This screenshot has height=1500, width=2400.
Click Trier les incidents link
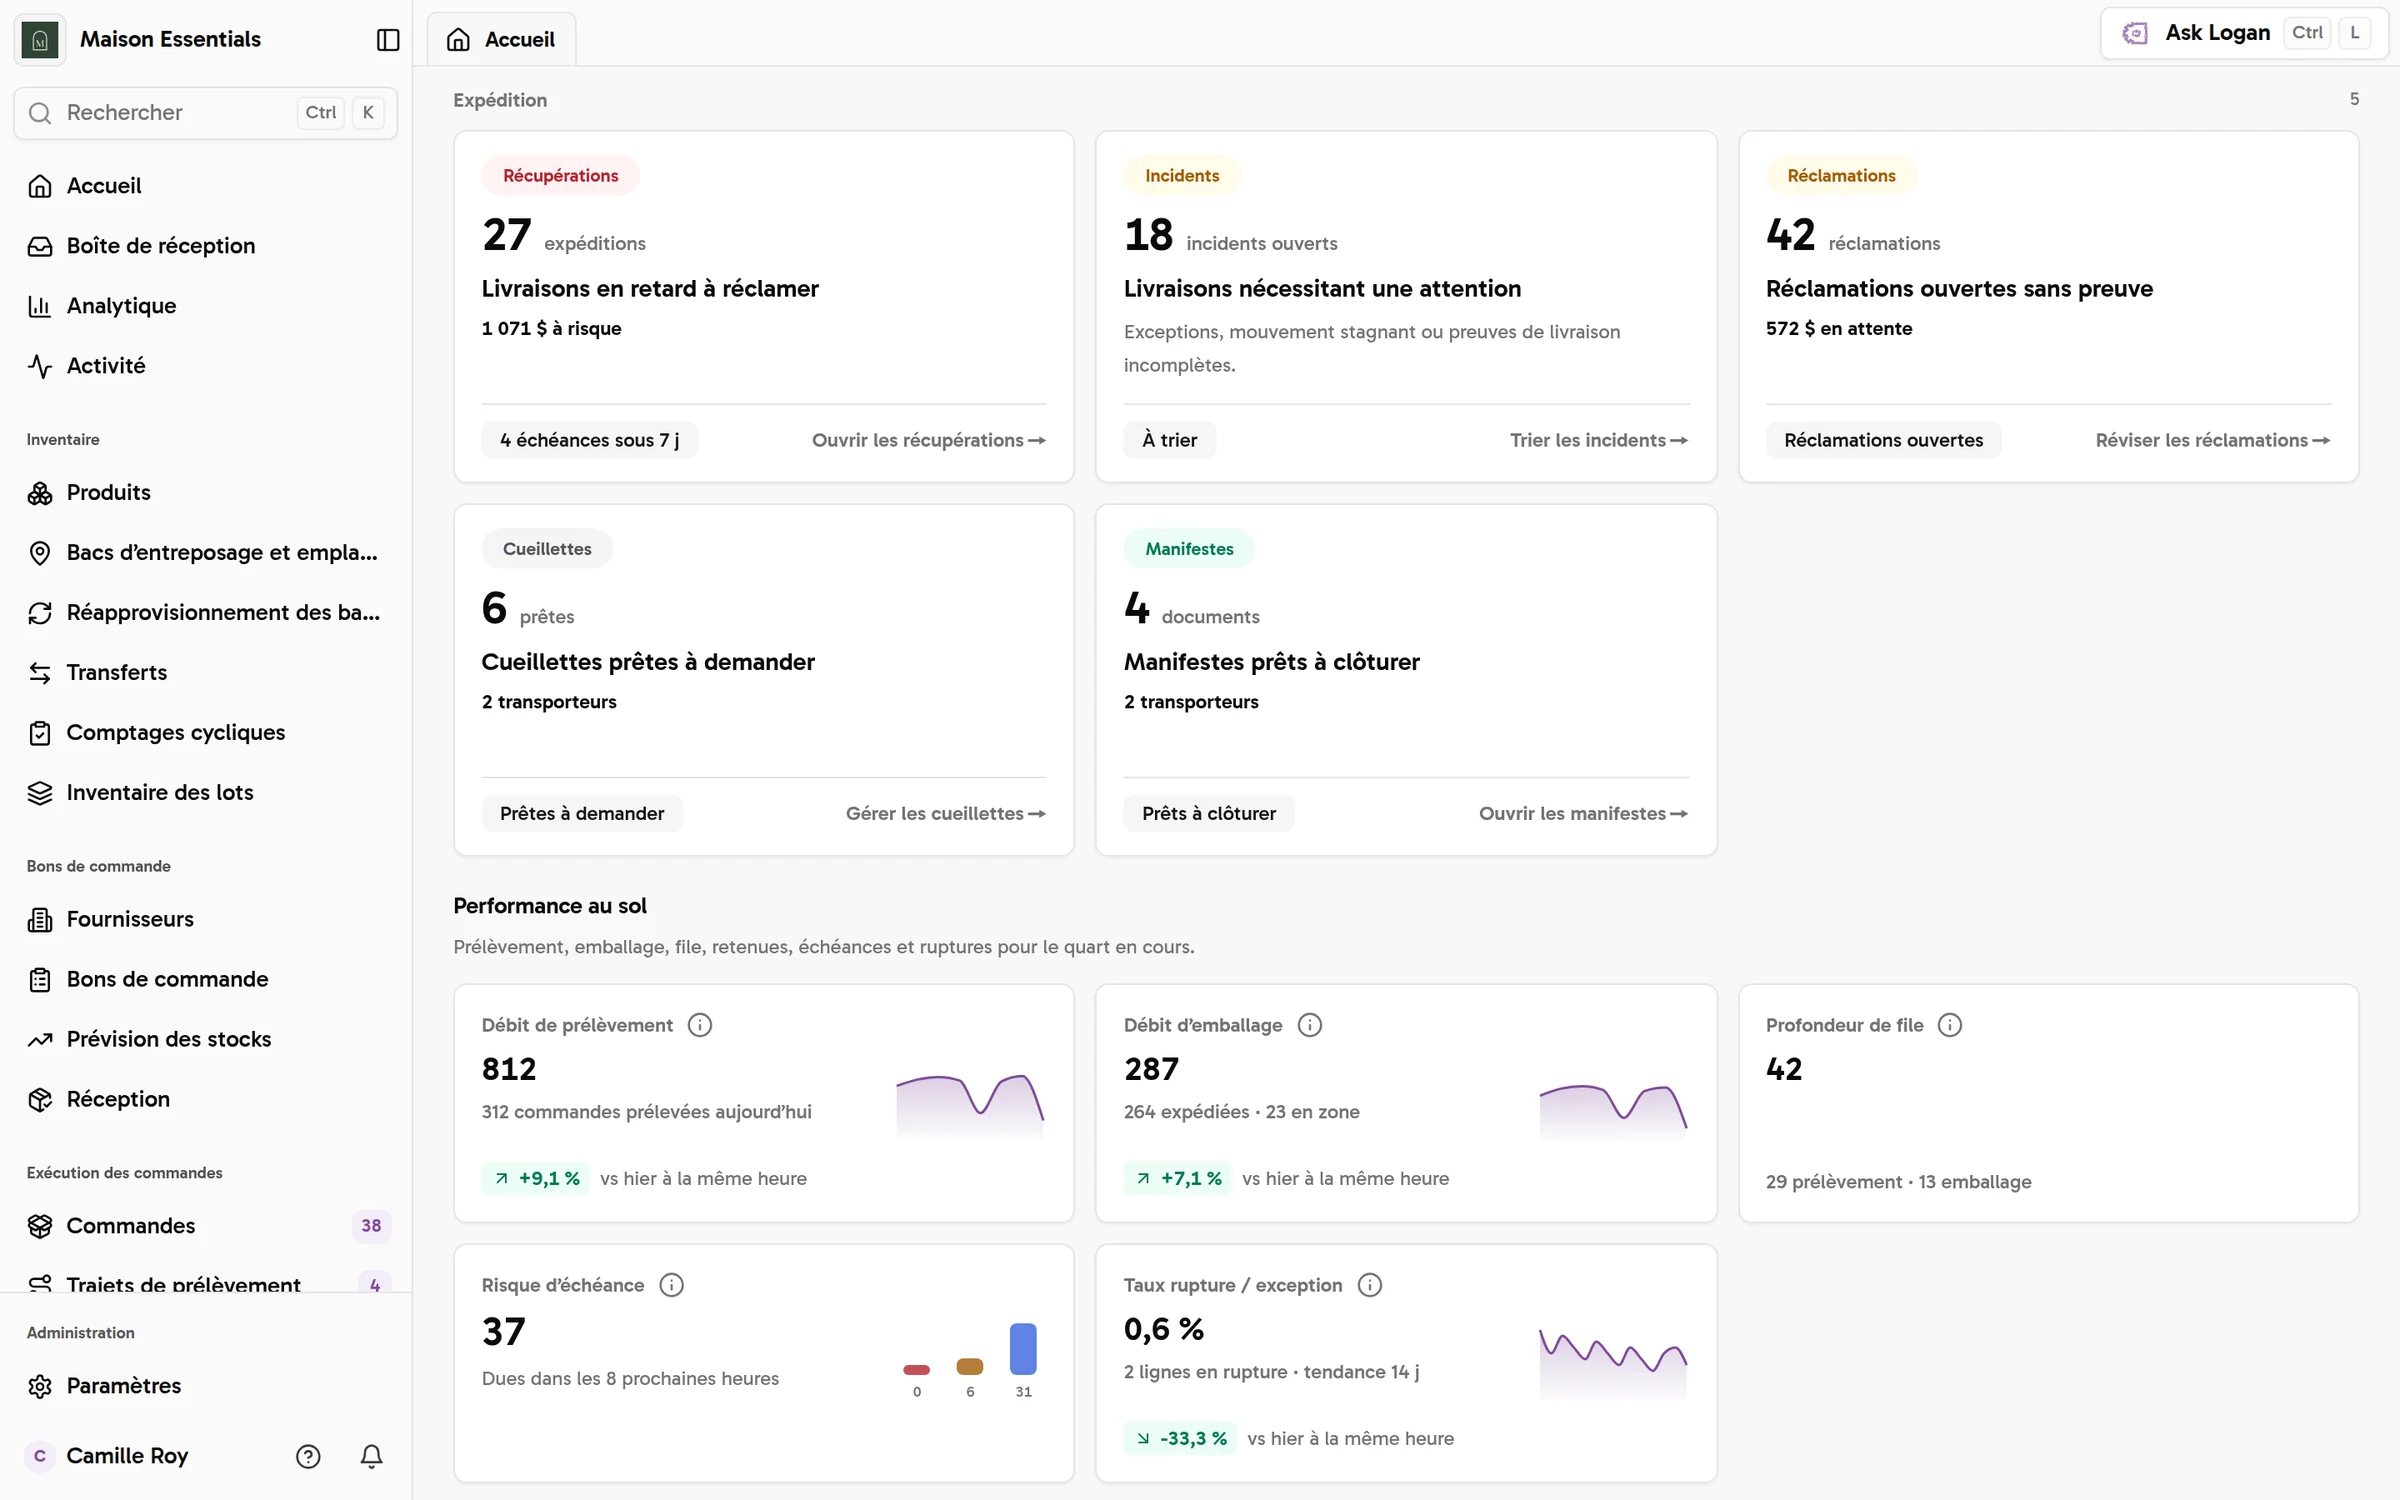[1599, 440]
